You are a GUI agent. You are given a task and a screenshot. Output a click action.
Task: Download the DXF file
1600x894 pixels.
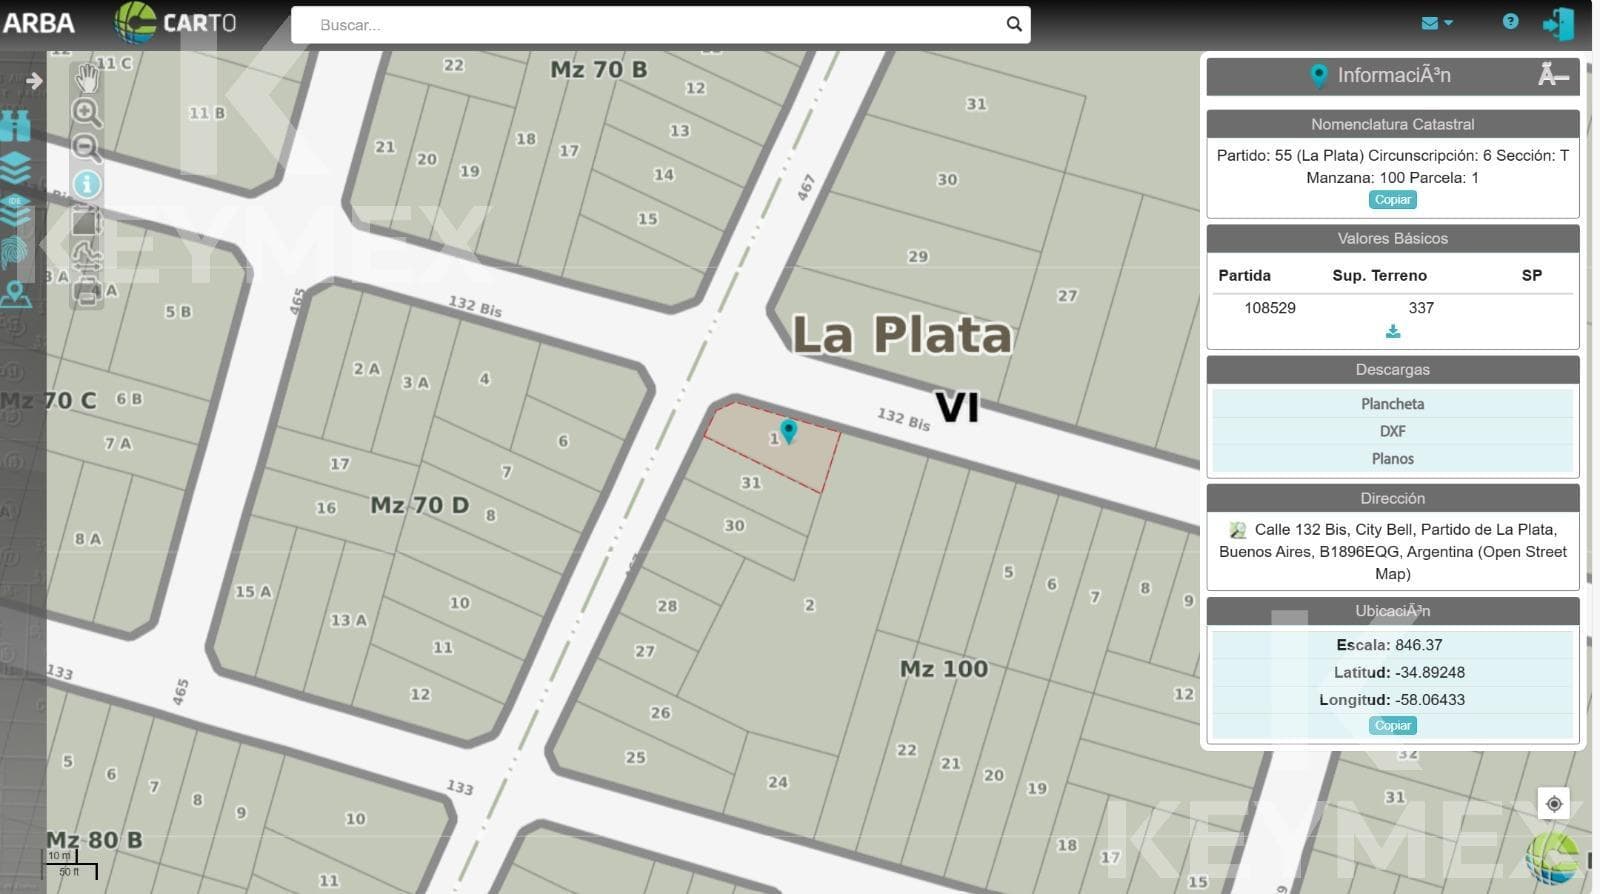click(x=1392, y=431)
